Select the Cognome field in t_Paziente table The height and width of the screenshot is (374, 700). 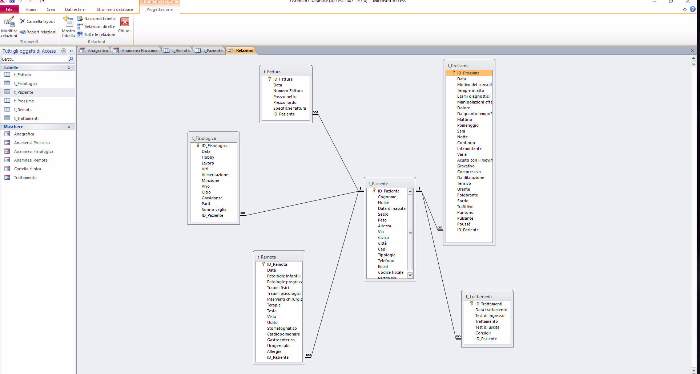(x=388, y=197)
